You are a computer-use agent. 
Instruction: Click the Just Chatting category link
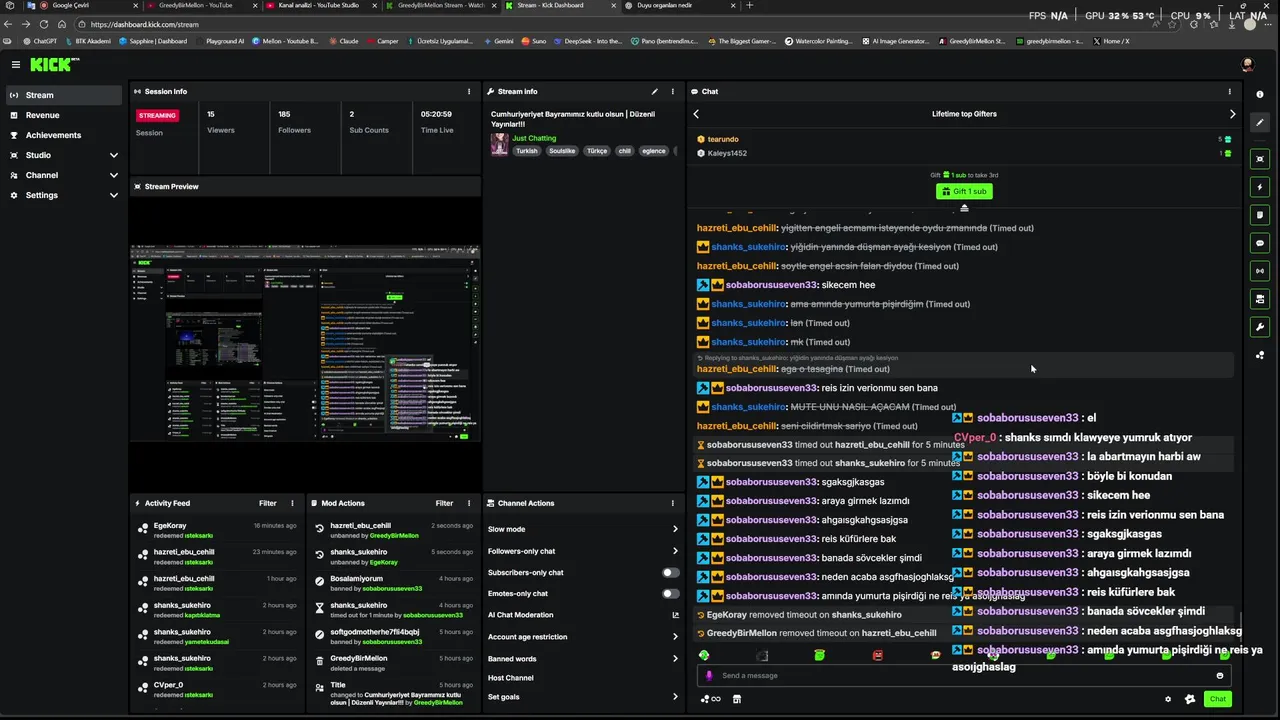[534, 138]
